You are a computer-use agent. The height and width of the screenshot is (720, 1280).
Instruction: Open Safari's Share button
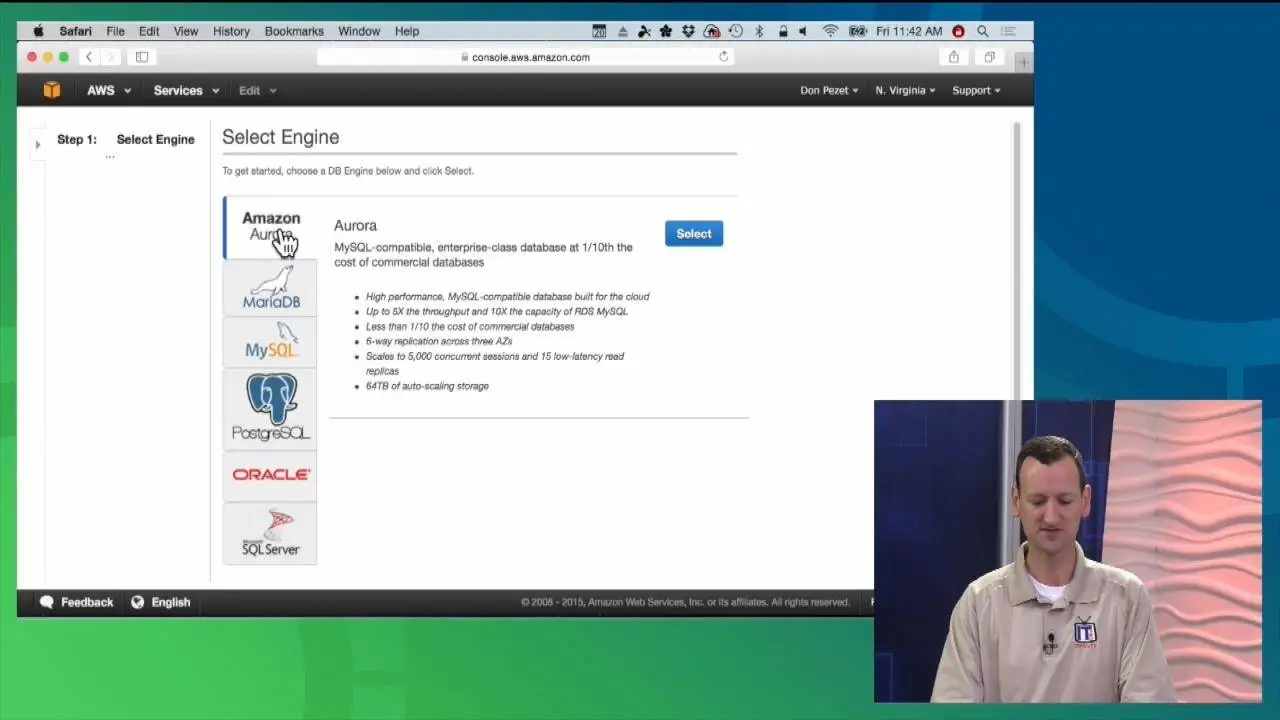pyautogui.click(x=954, y=57)
